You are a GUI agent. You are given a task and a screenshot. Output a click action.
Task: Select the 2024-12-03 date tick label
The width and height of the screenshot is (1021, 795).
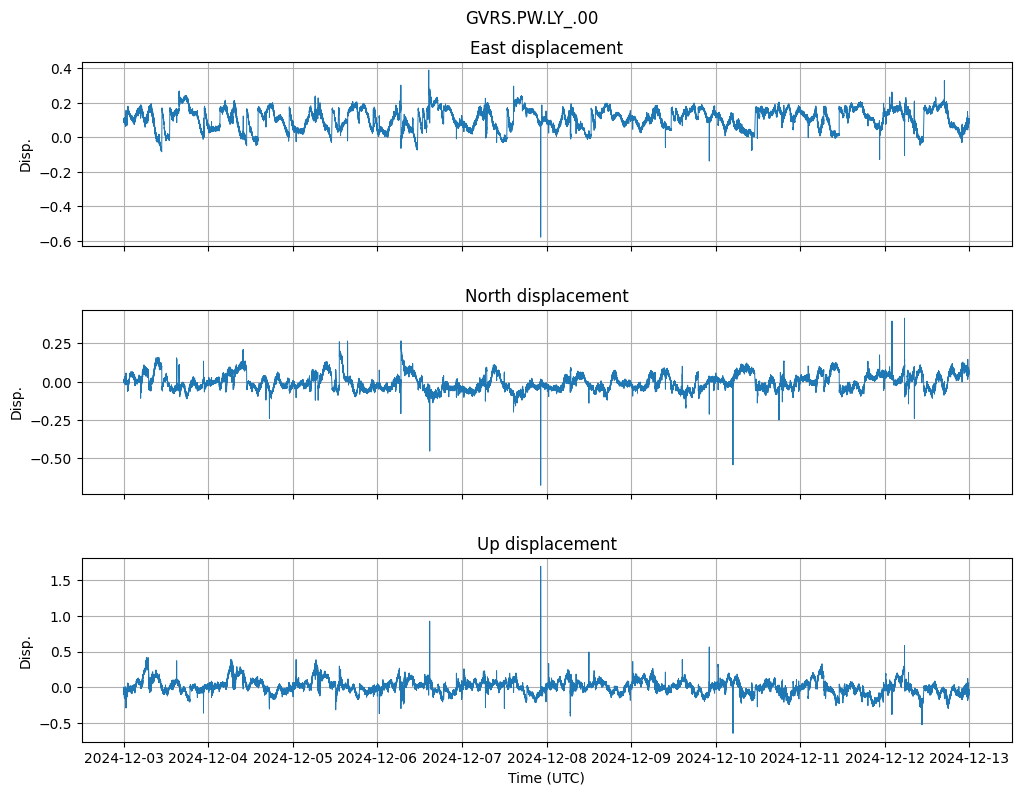124,759
